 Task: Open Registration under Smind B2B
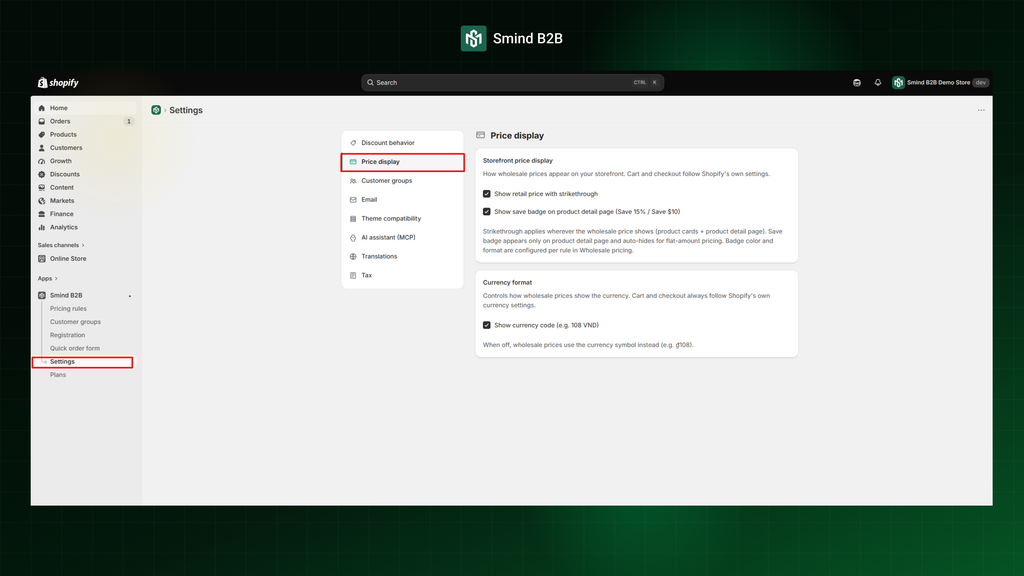coord(67,335)
